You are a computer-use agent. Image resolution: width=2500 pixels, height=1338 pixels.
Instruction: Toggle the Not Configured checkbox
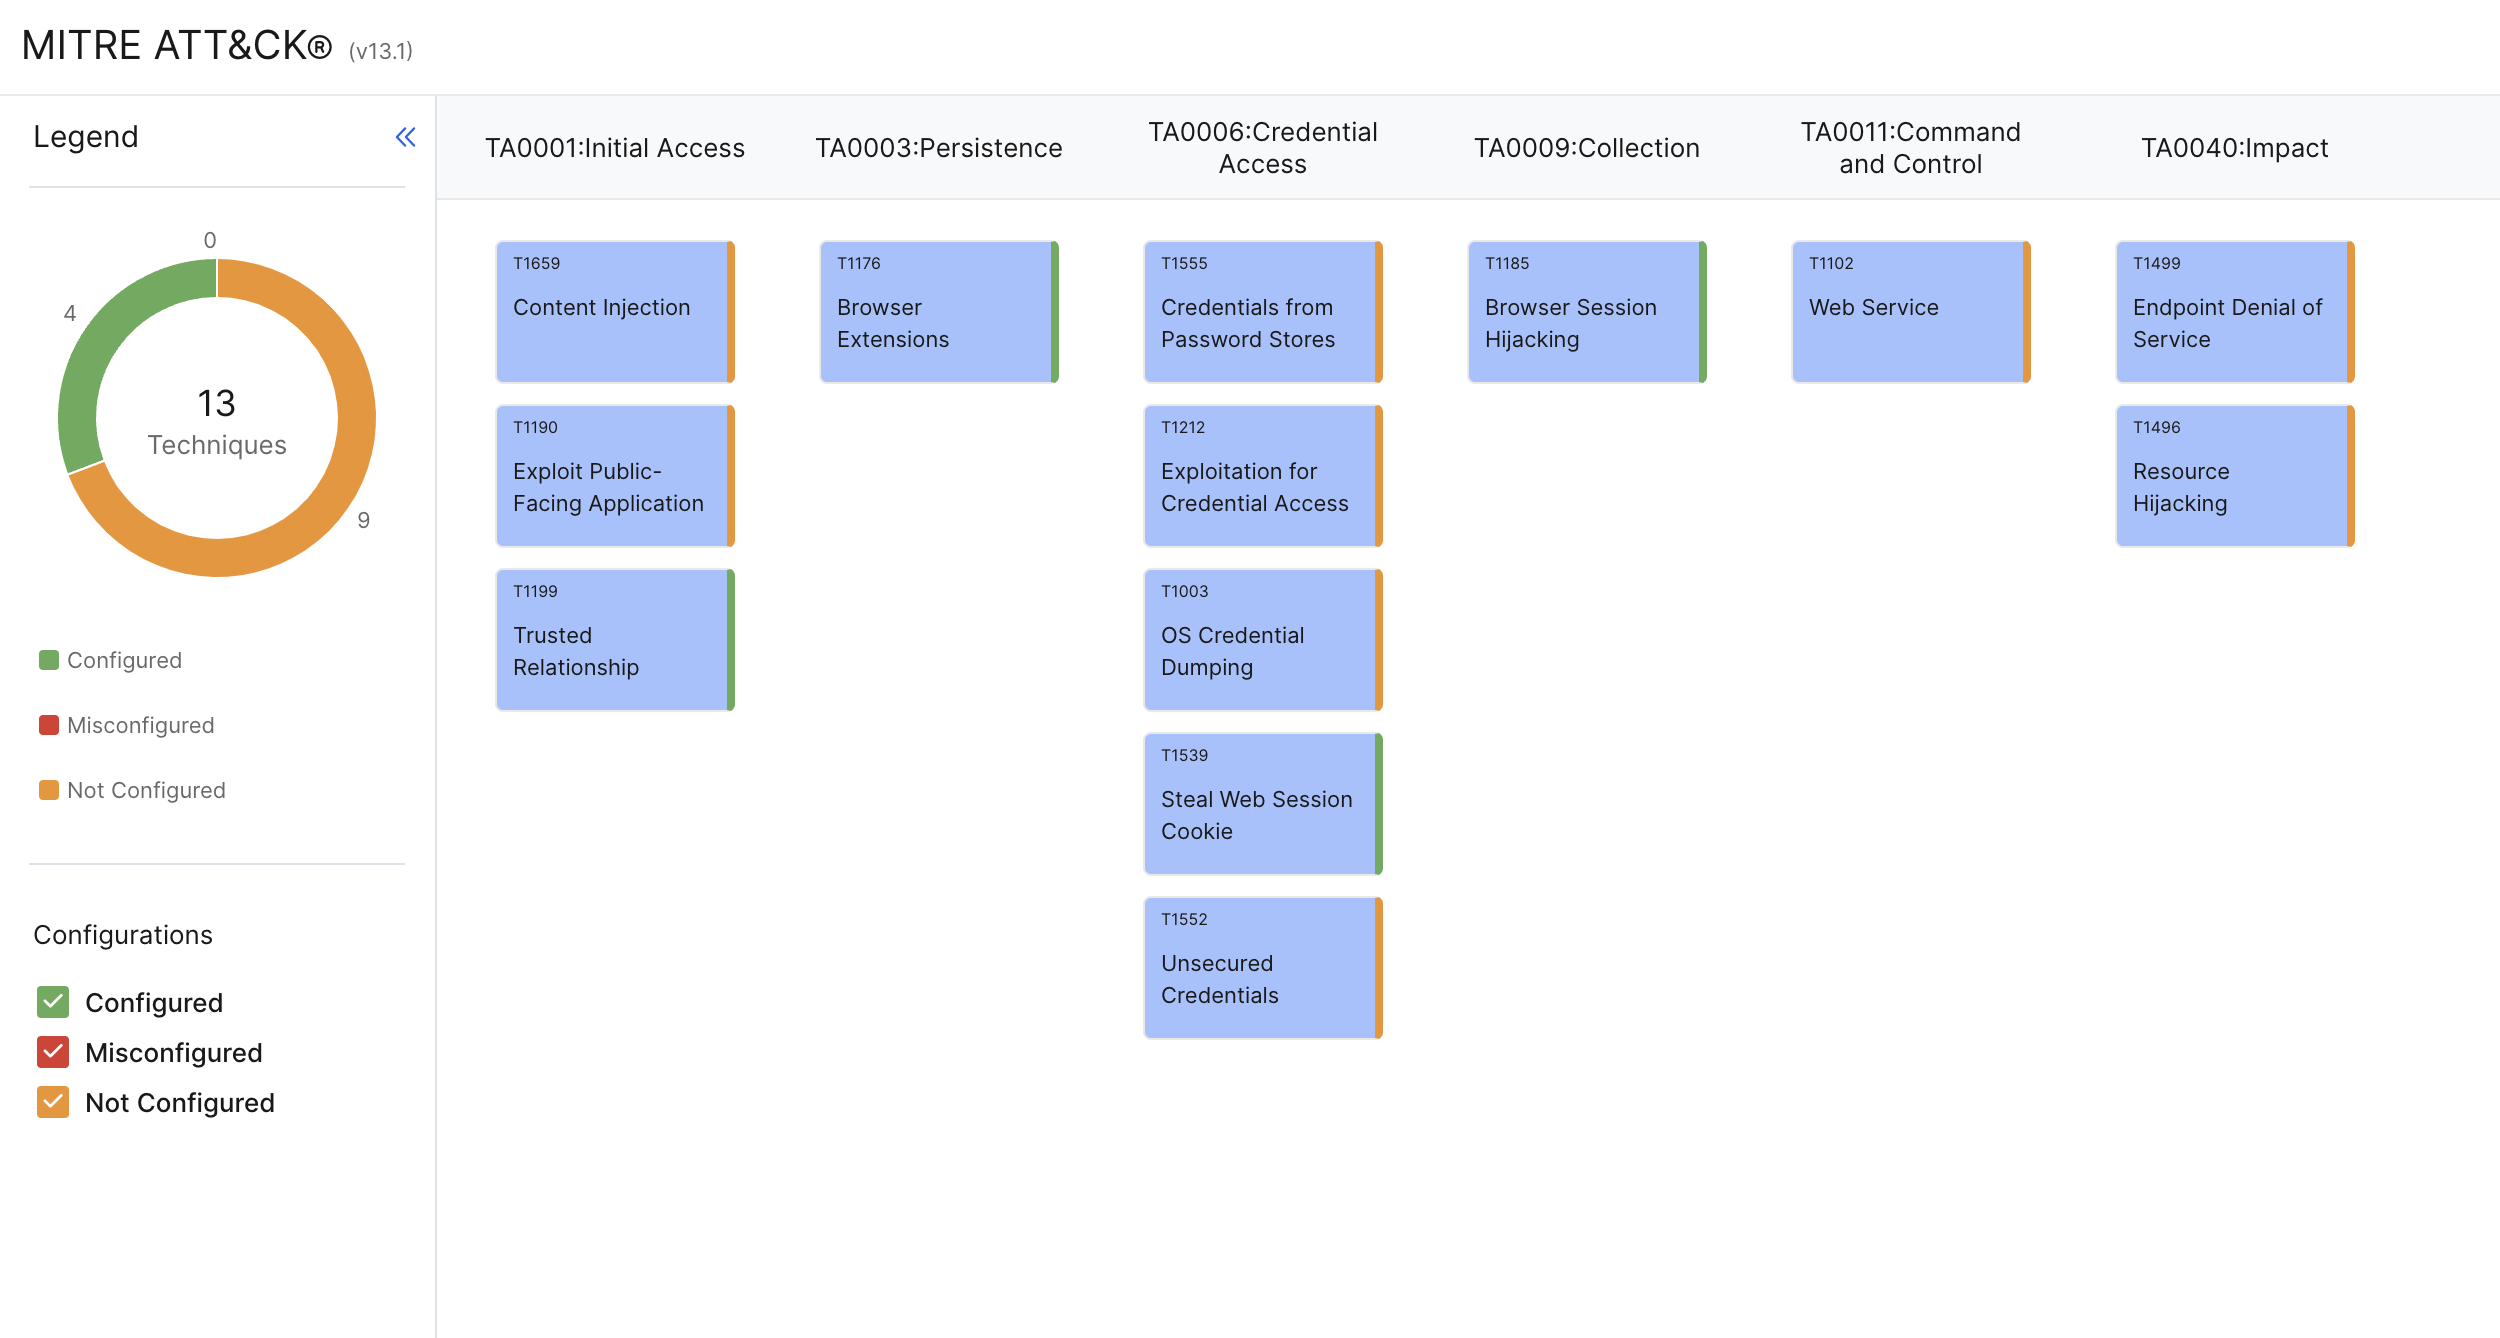point(53,1102)
